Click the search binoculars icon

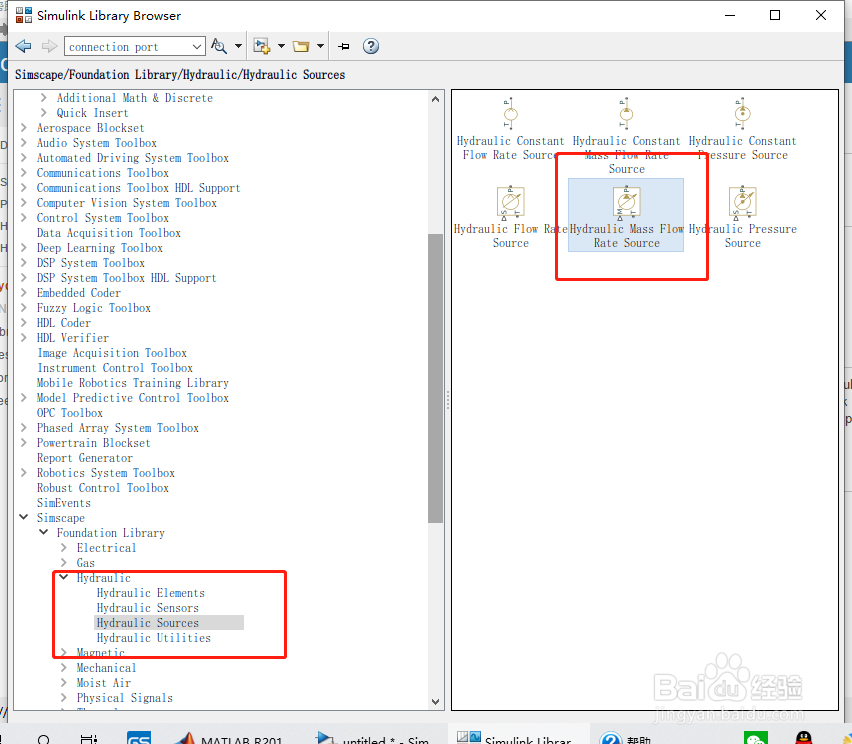[218, 46]
